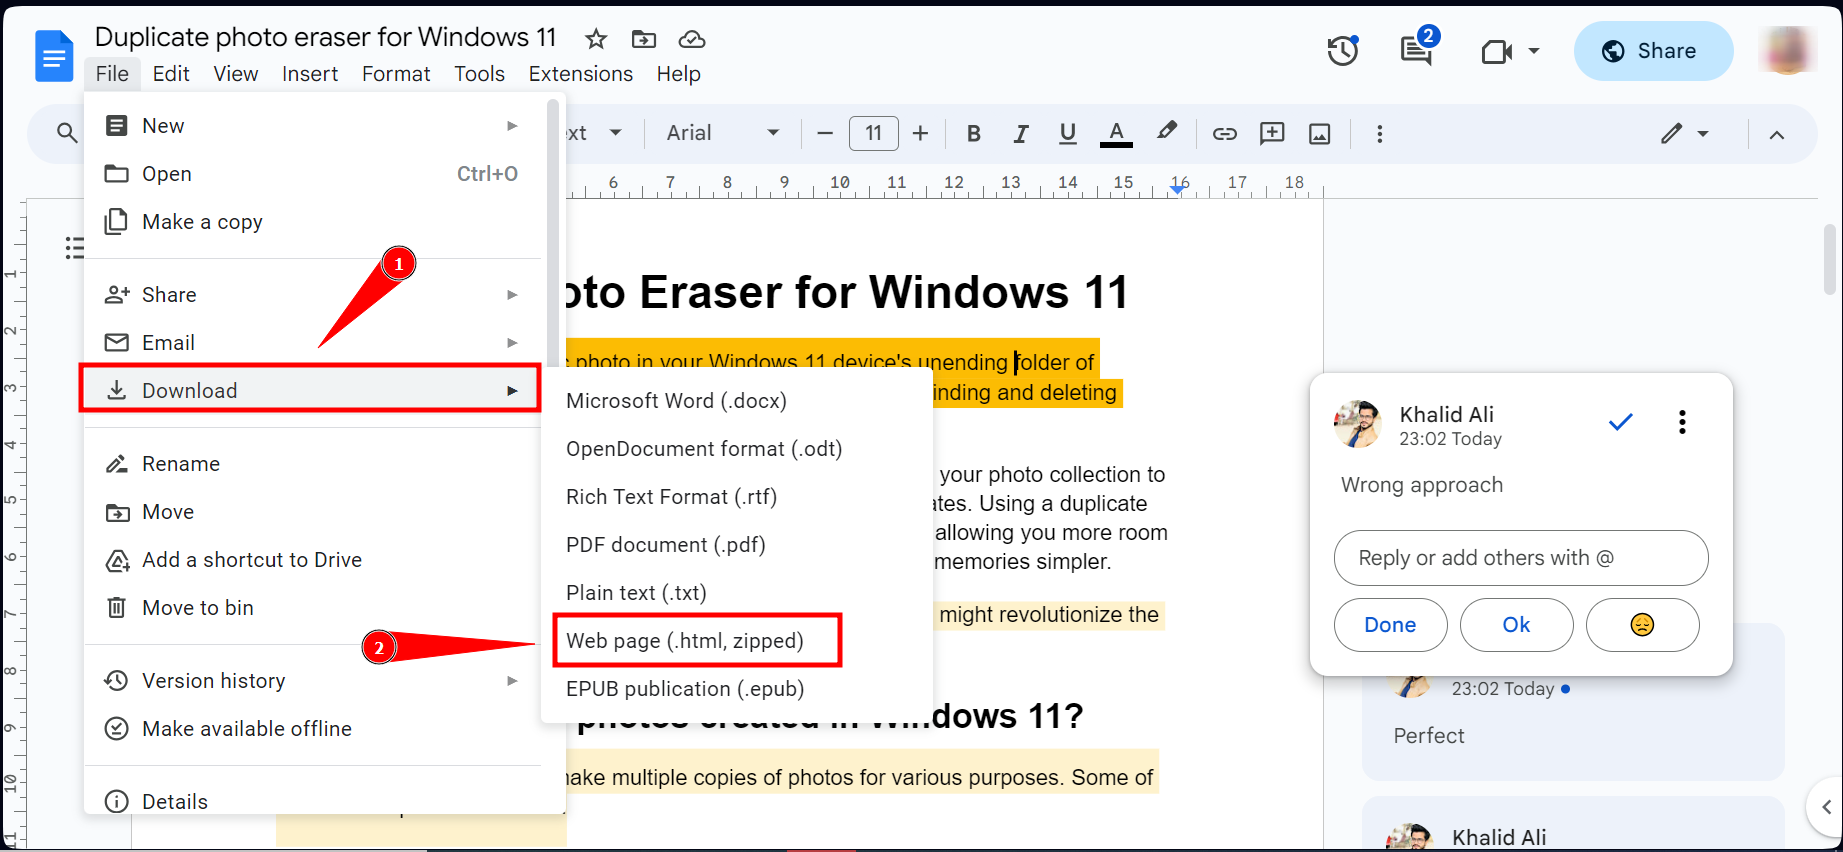Open paragraph style dropdown arrow
The image size is (1843, 852).
(x=616, y=133)
